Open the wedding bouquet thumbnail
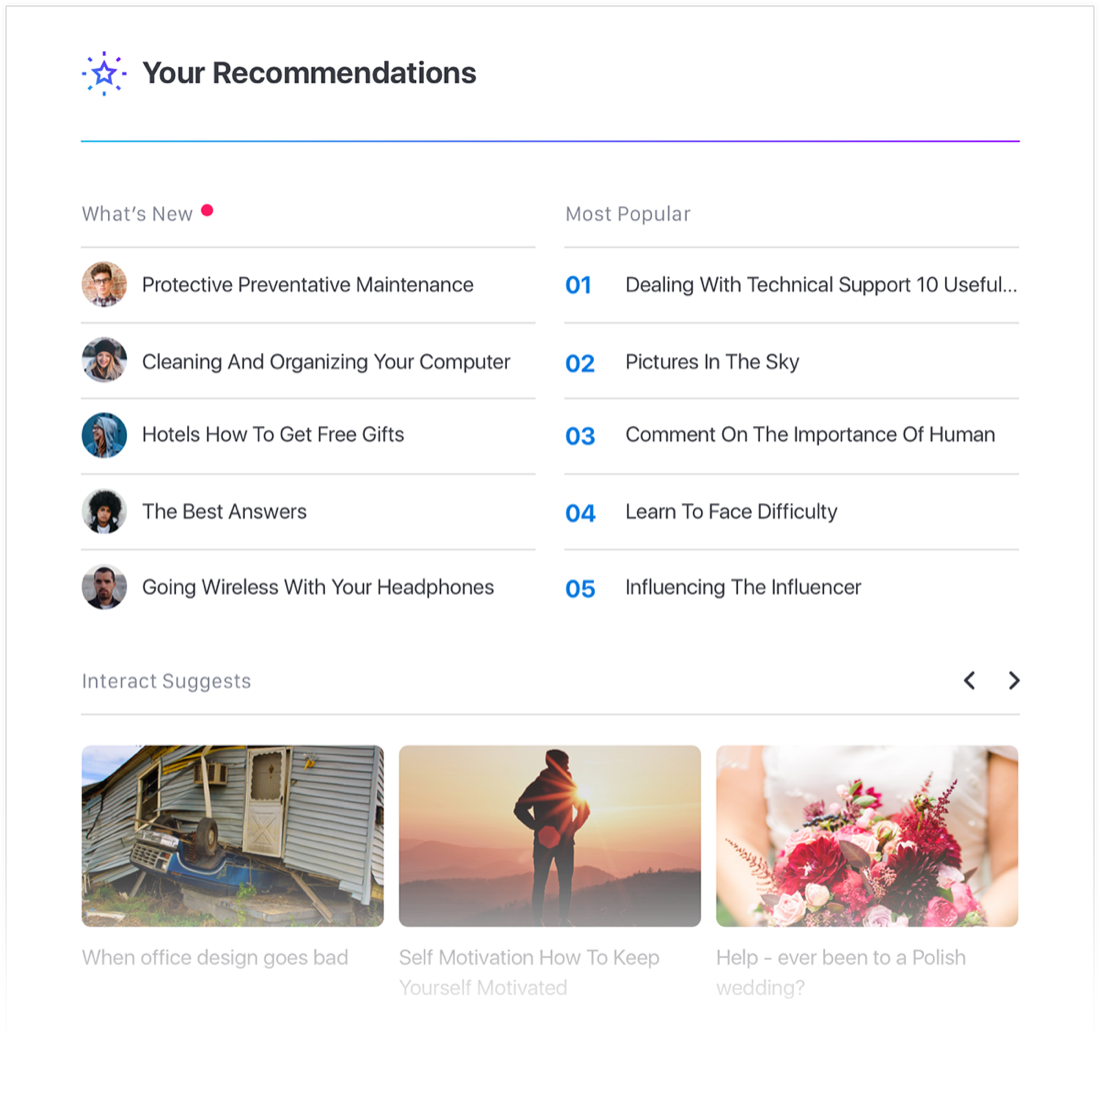 pos(867,836)
